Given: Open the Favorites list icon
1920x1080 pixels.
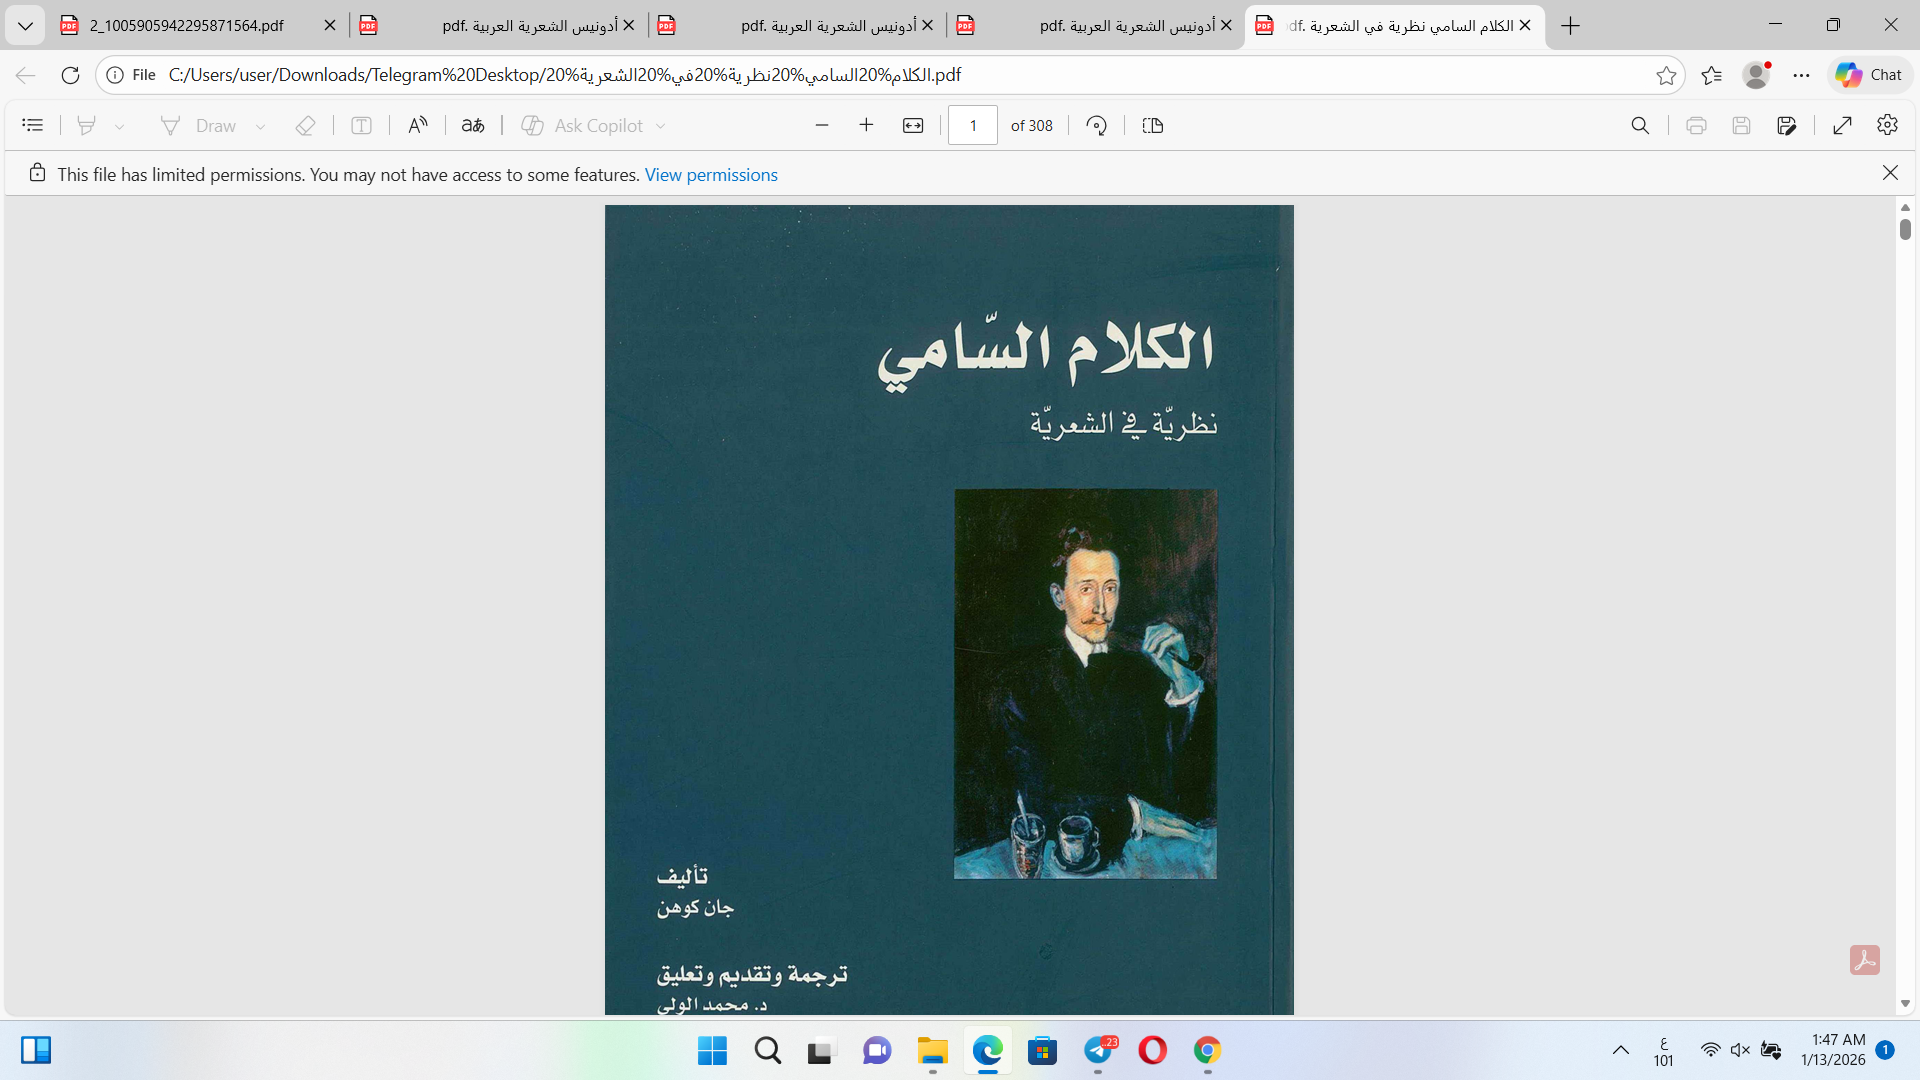Looking at the screenshot, I should (1712, 75).
